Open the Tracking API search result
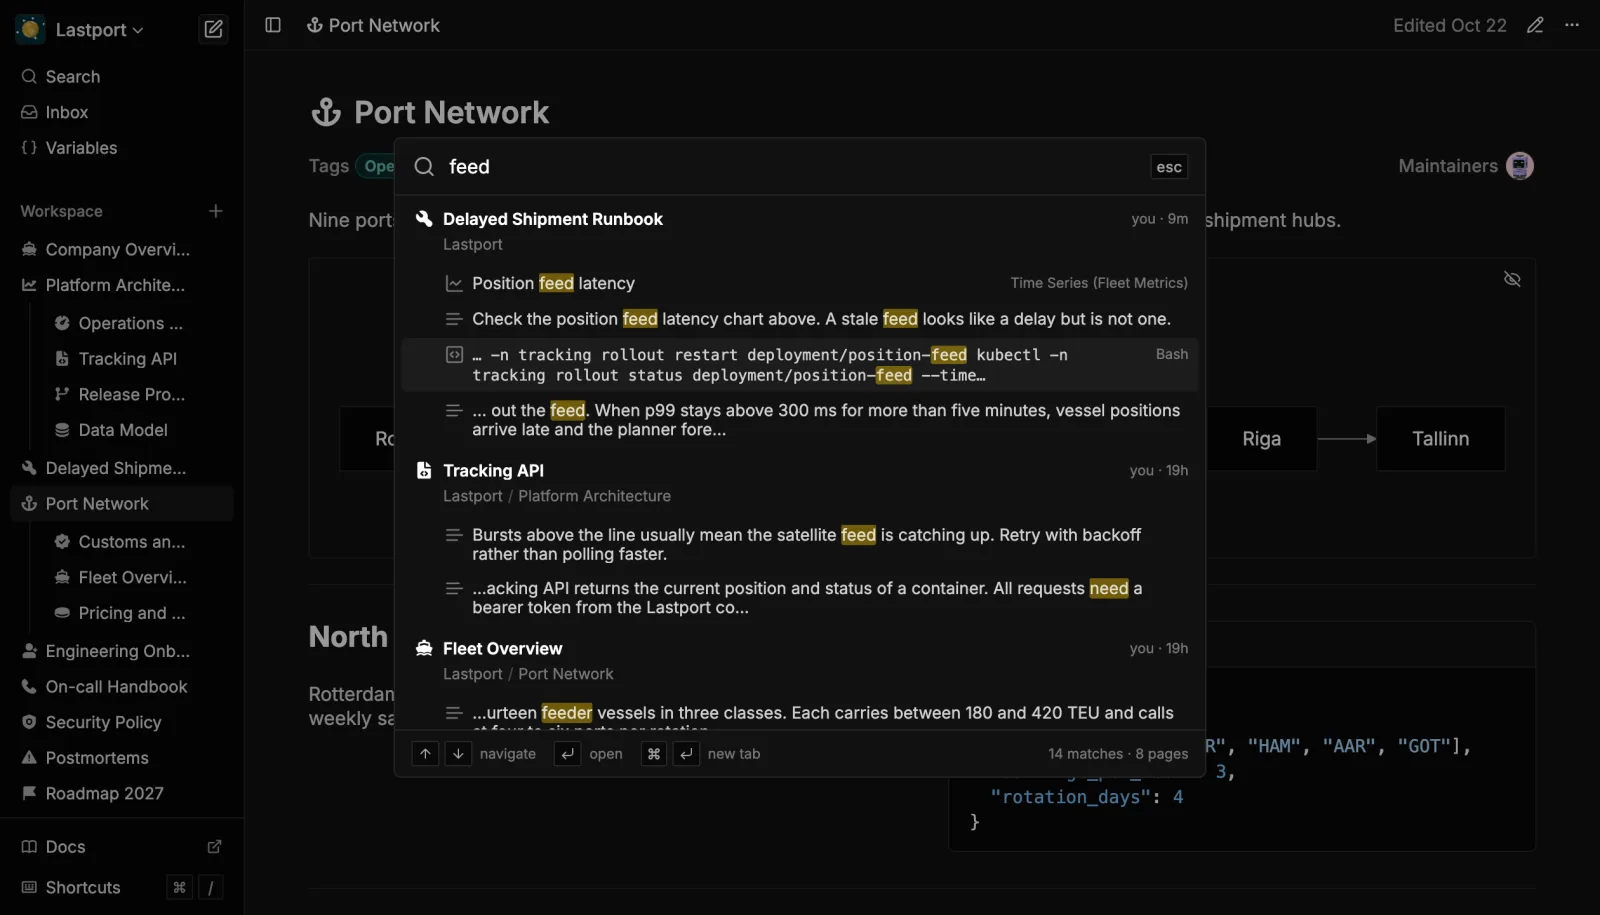The width and height of the screenshot is (1600, 915). (x=800, y=482)
